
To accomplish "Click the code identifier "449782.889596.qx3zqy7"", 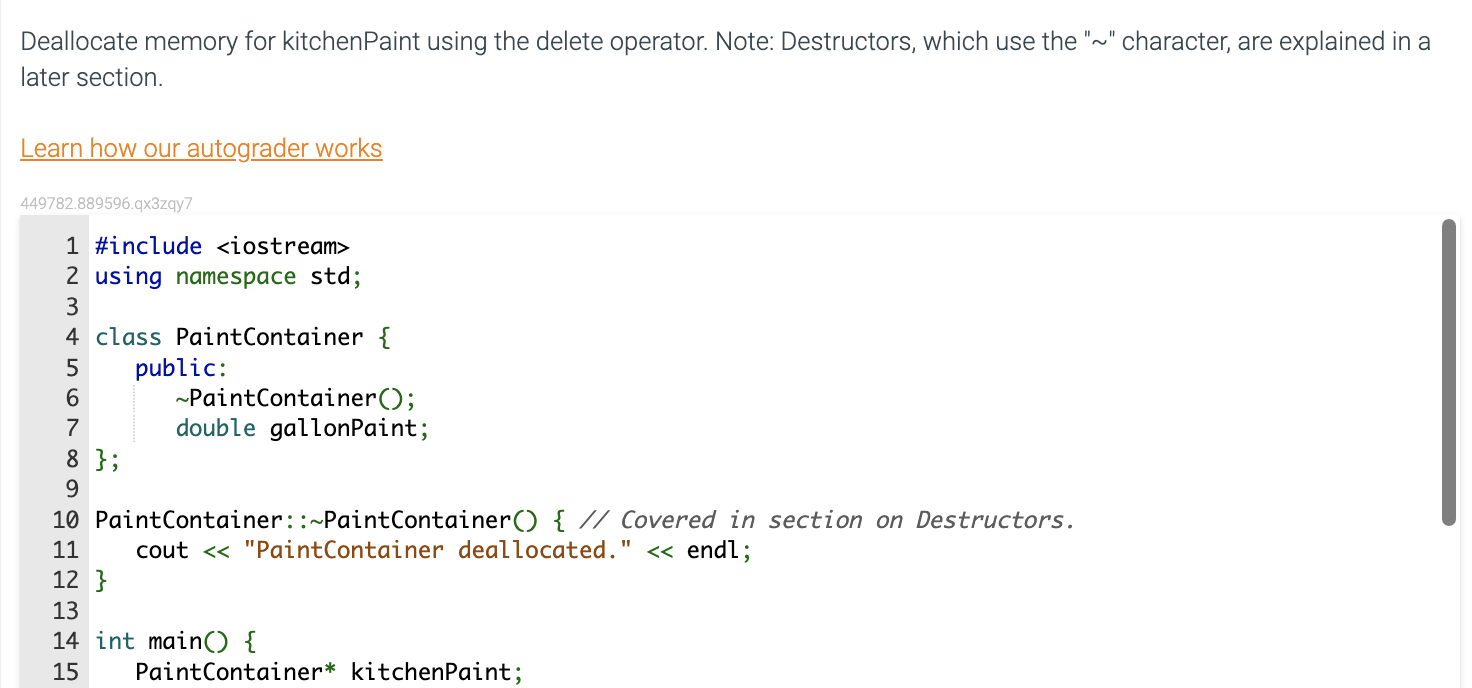I will click(x=105, y=203).
